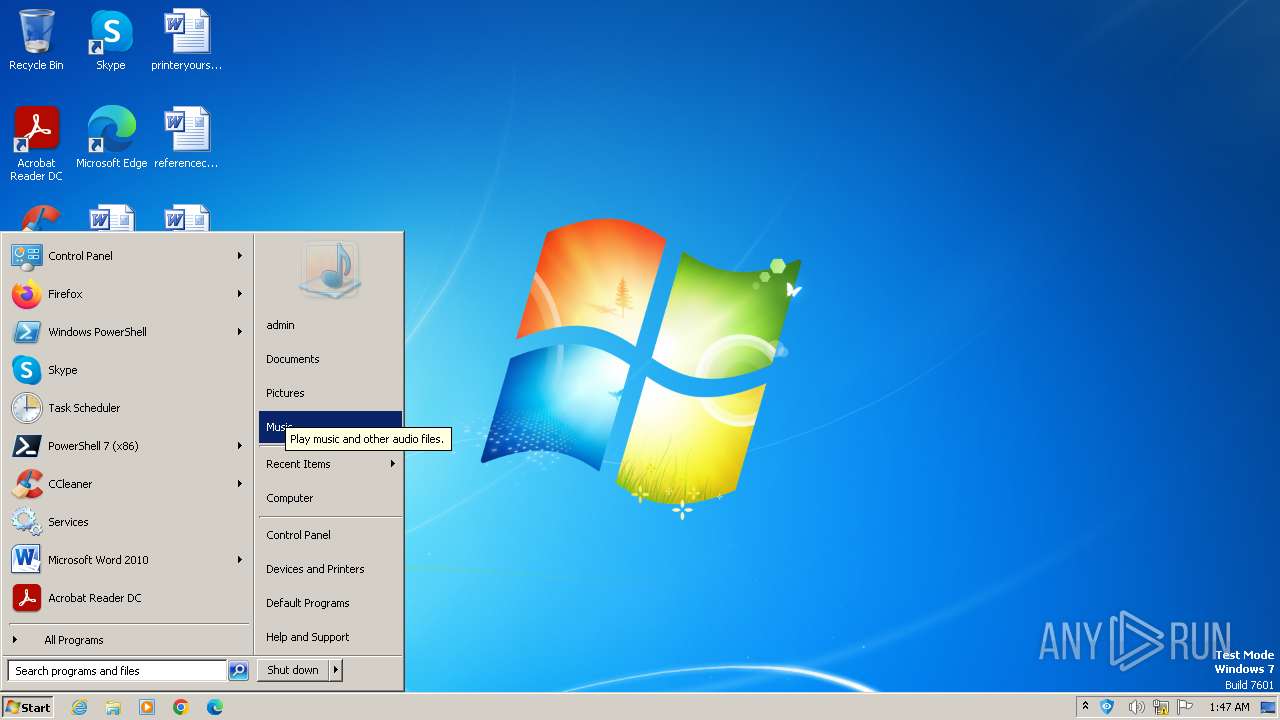Expand the CCleaner jump list arrow

click(240, 484)
